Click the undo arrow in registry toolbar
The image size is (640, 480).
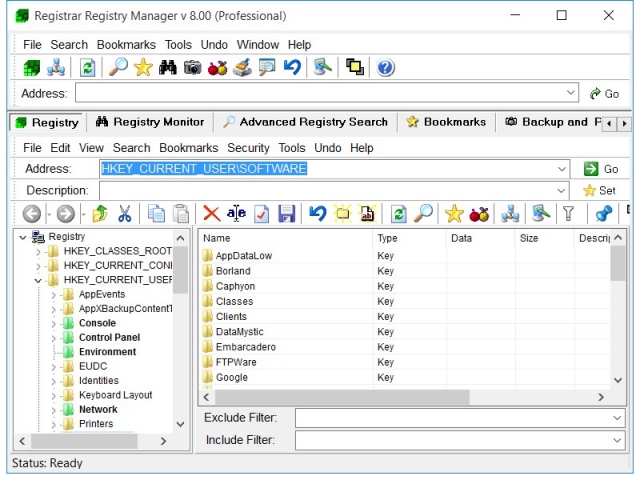click(x=318, y=213)
